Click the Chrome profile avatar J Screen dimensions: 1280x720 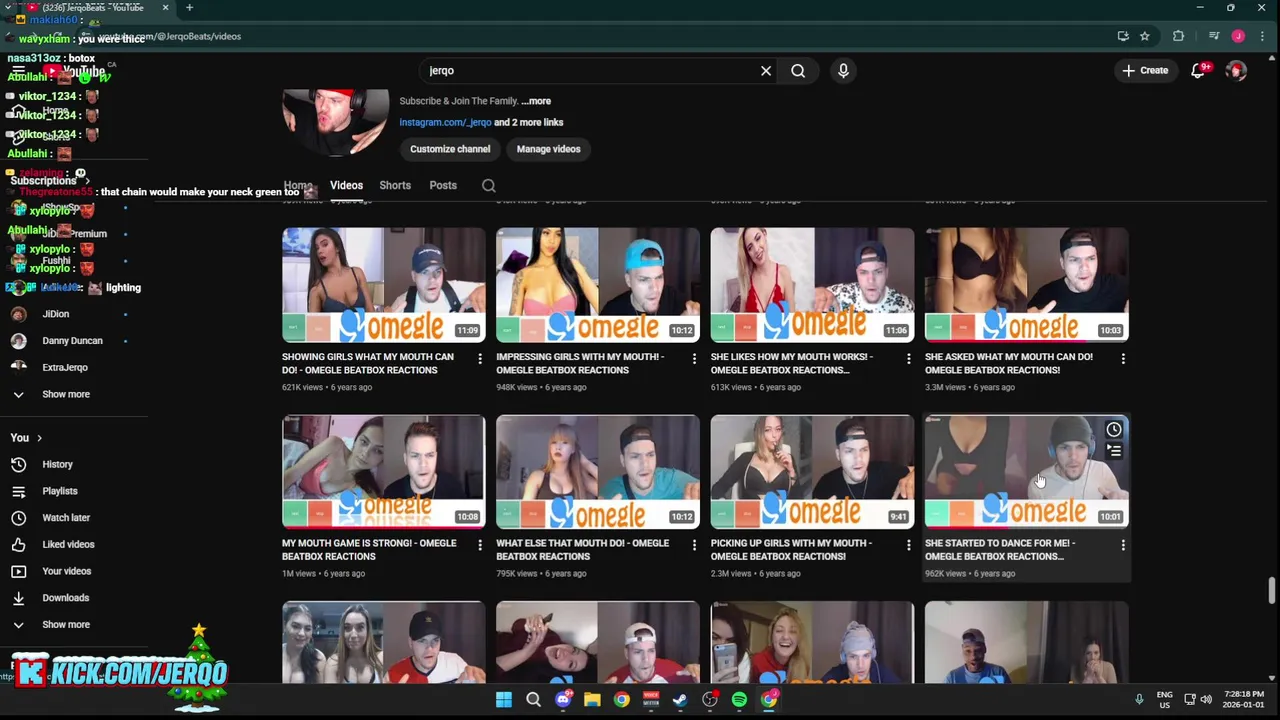[1238, 36]
